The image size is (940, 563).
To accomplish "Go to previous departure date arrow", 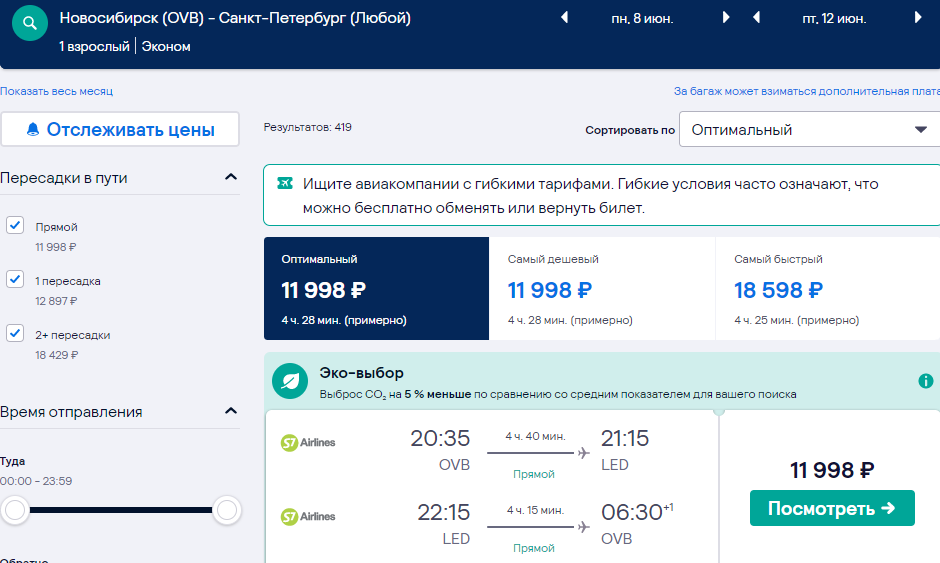I will tap(564, 17).
